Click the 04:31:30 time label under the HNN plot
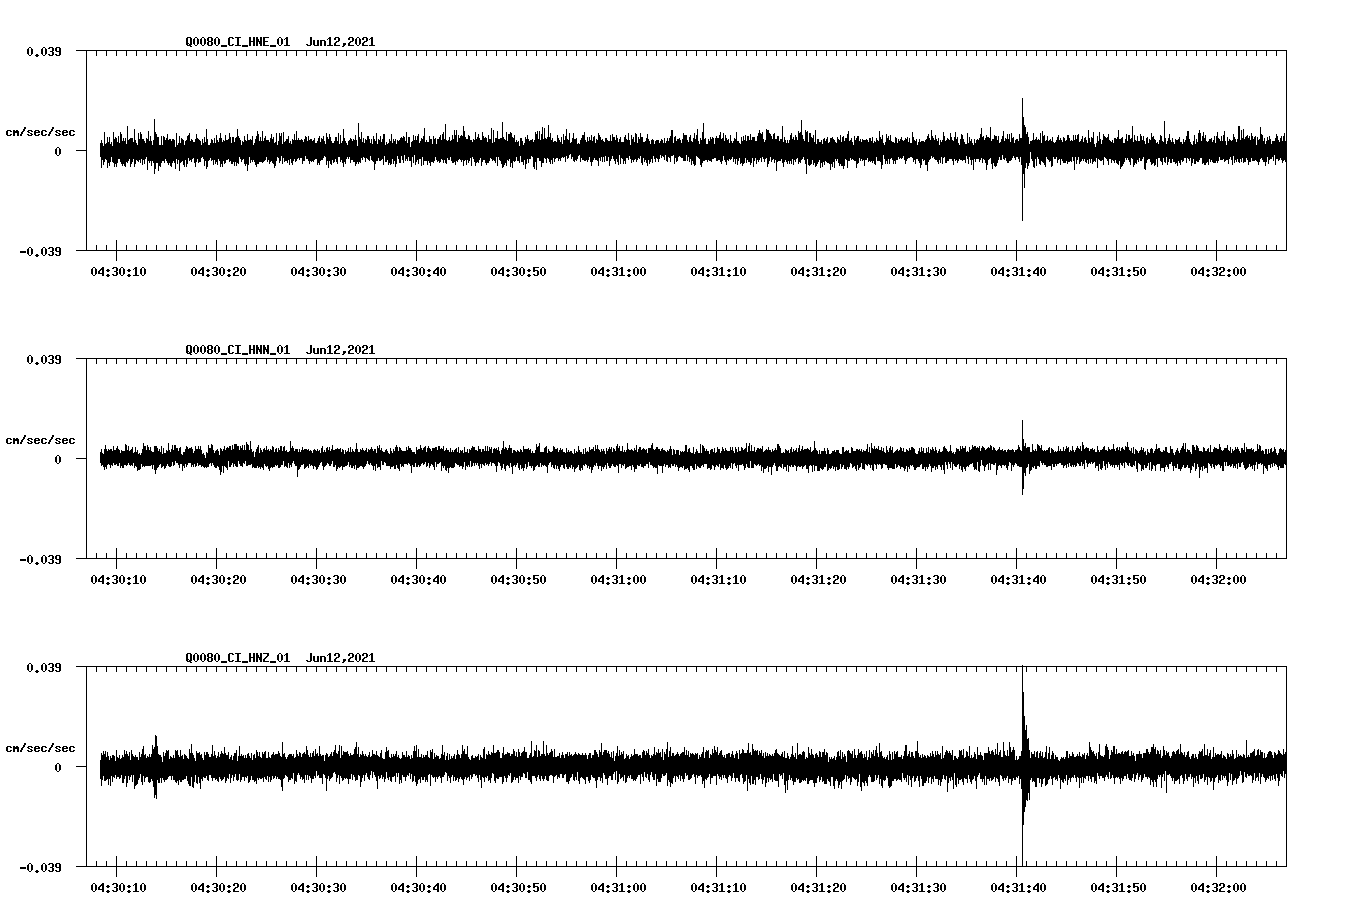Image resolution: width=1358 pixels, height=924 pixels. pos(917,579)
